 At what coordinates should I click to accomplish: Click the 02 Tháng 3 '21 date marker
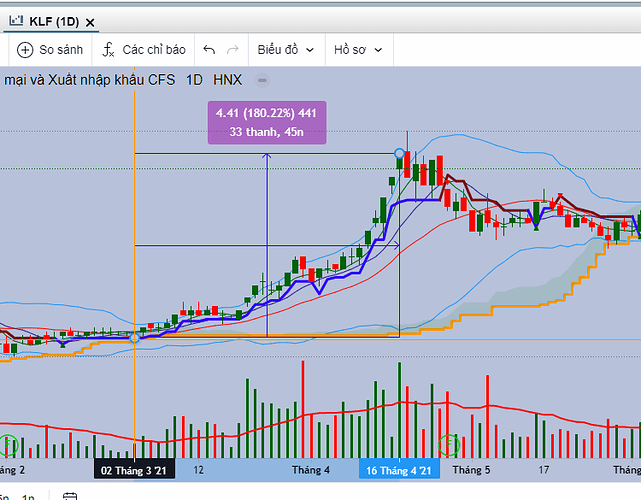tap(134, 471)
